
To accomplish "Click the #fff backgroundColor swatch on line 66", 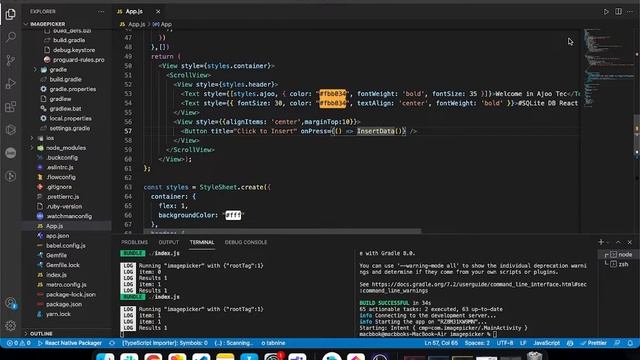I will click(x=233, y=215).
